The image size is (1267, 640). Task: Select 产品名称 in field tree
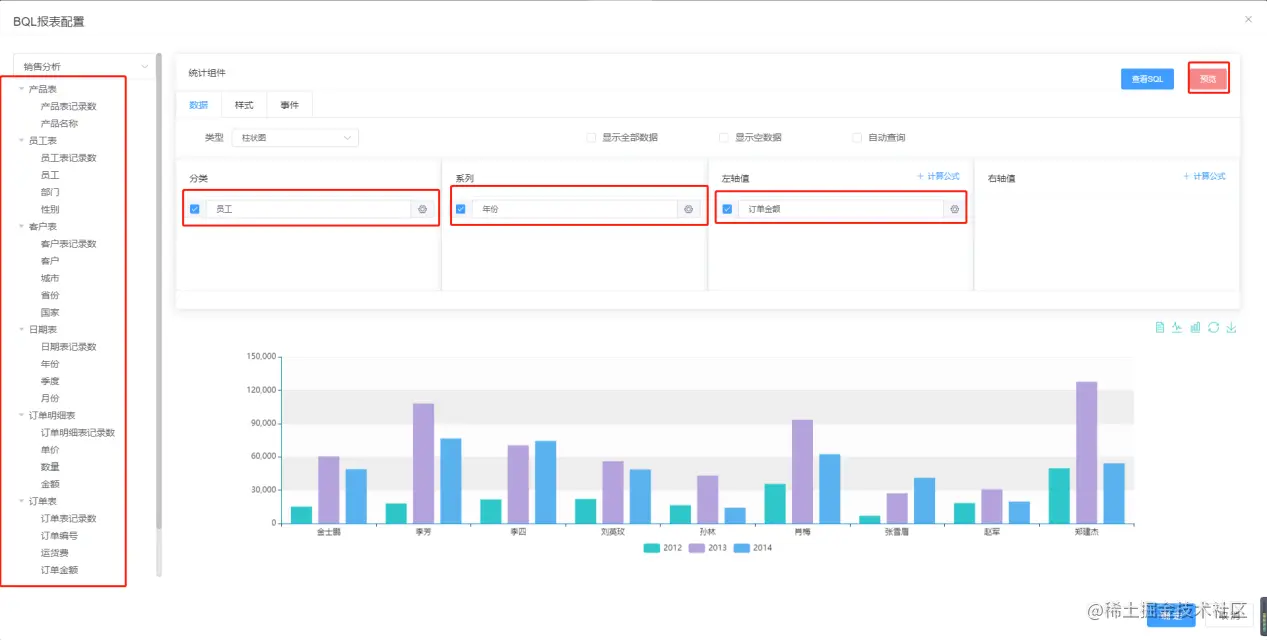click(x=59, y=123)
